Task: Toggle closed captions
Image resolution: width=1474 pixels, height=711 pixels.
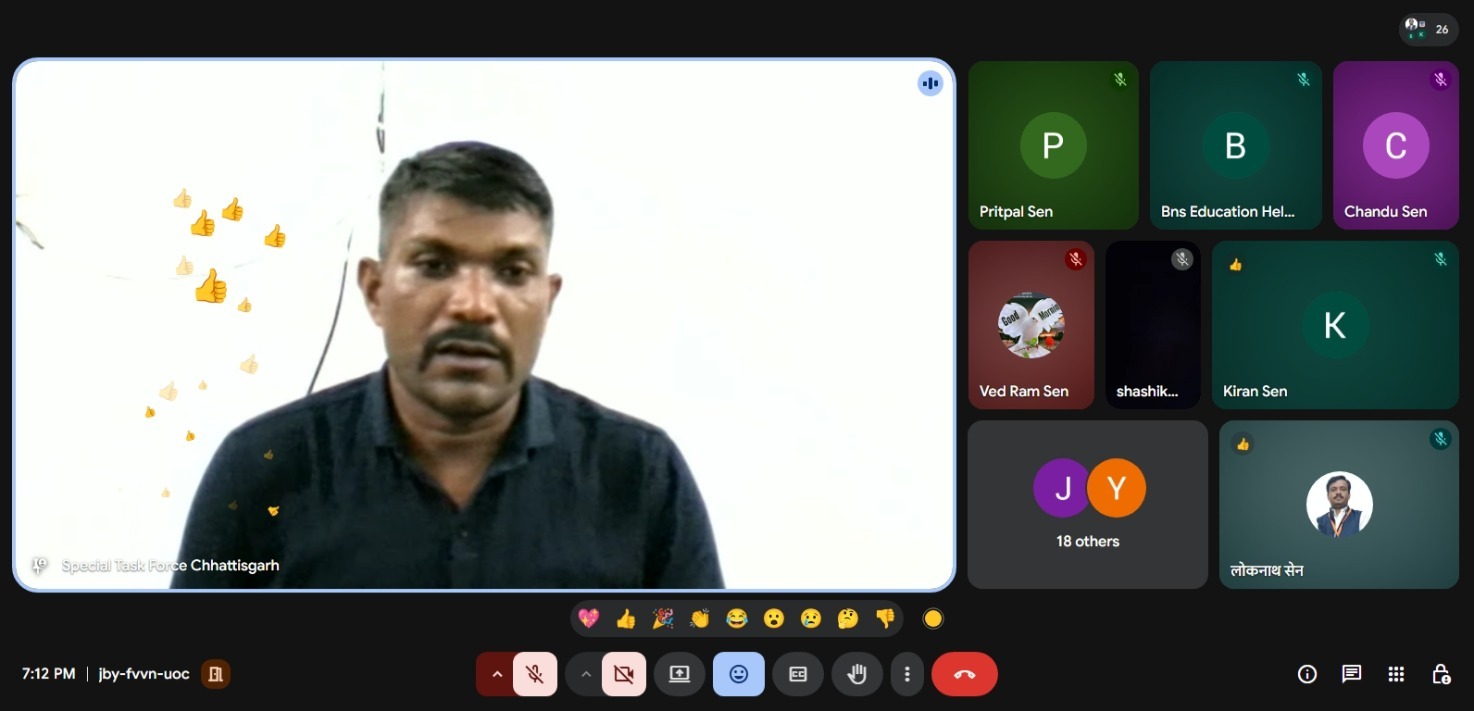Action: click(798, 674)
